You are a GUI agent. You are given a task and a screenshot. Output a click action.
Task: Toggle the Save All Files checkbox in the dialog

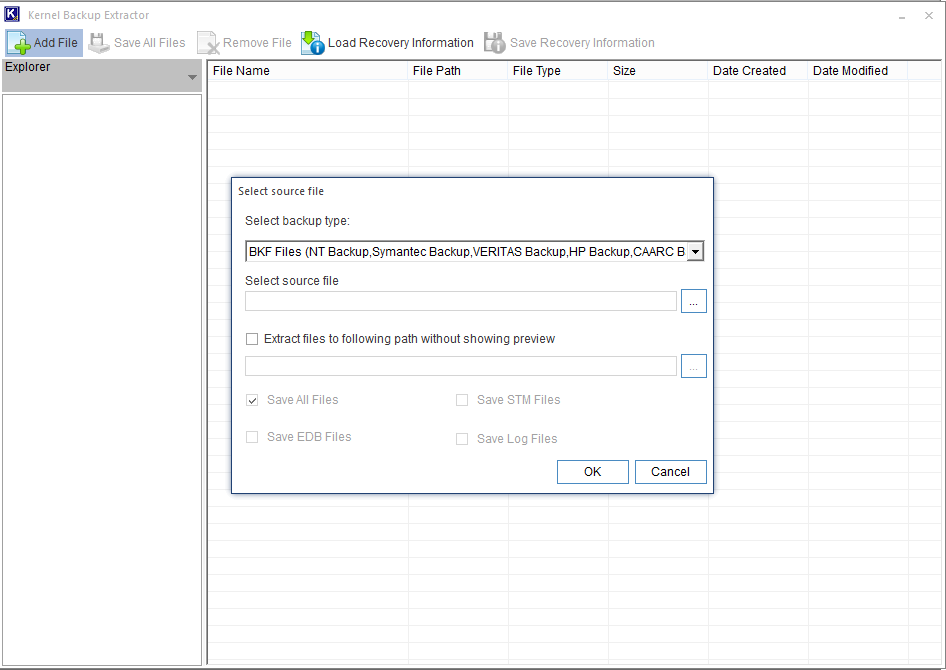pos(252,400)
